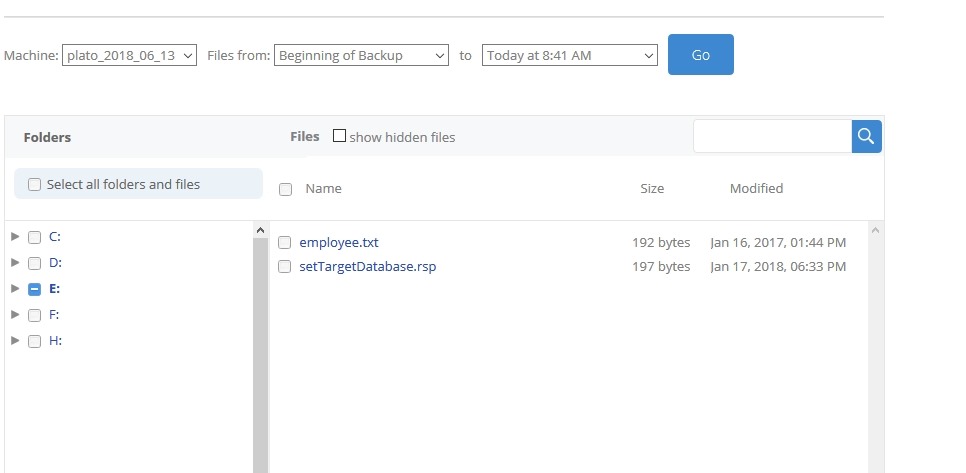Click the file search text field
Viewport: 966px width, 473px height.
pyautogui.click(x=772, y=137)
